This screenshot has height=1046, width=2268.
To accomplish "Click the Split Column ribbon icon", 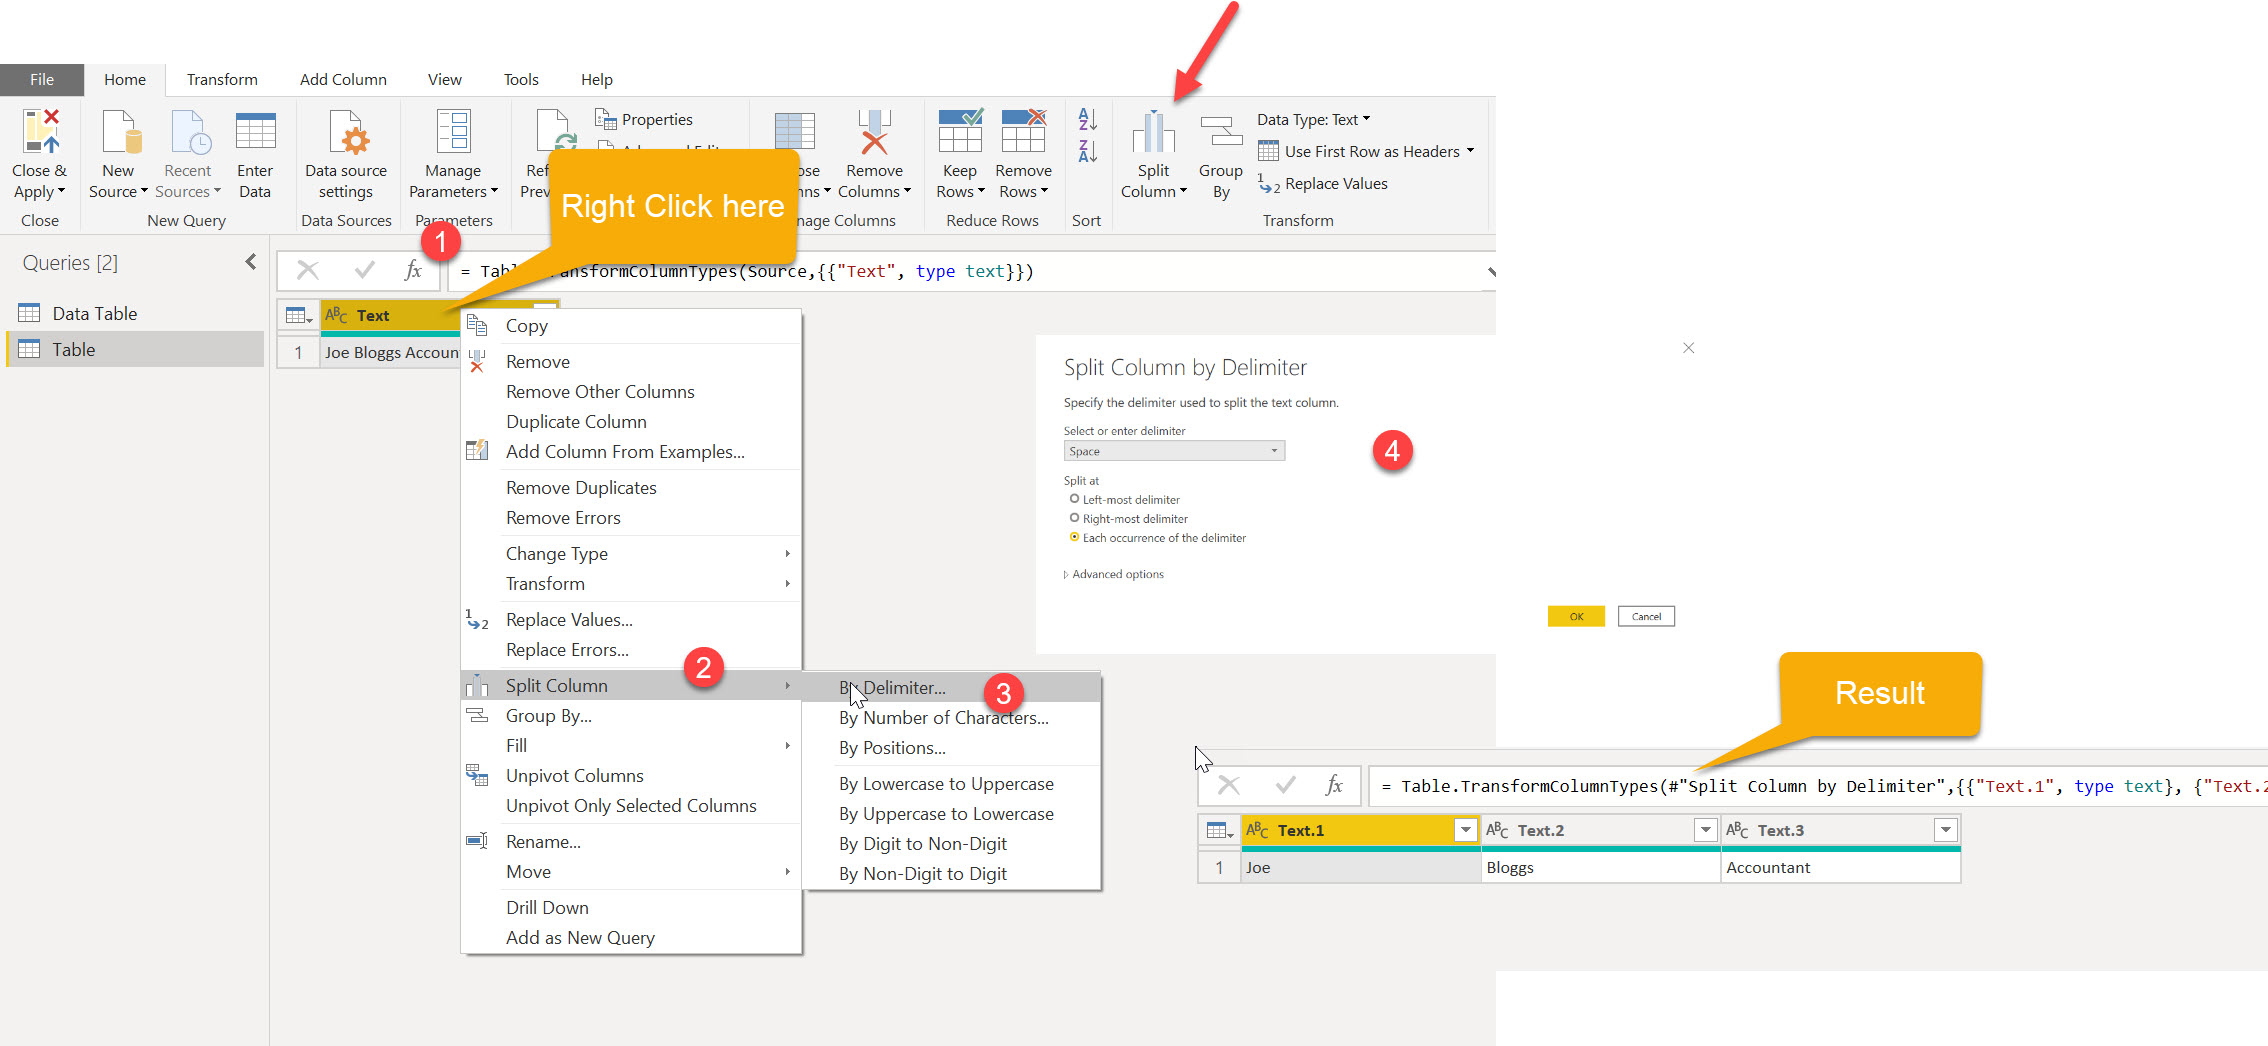I will pos(1153,131).
